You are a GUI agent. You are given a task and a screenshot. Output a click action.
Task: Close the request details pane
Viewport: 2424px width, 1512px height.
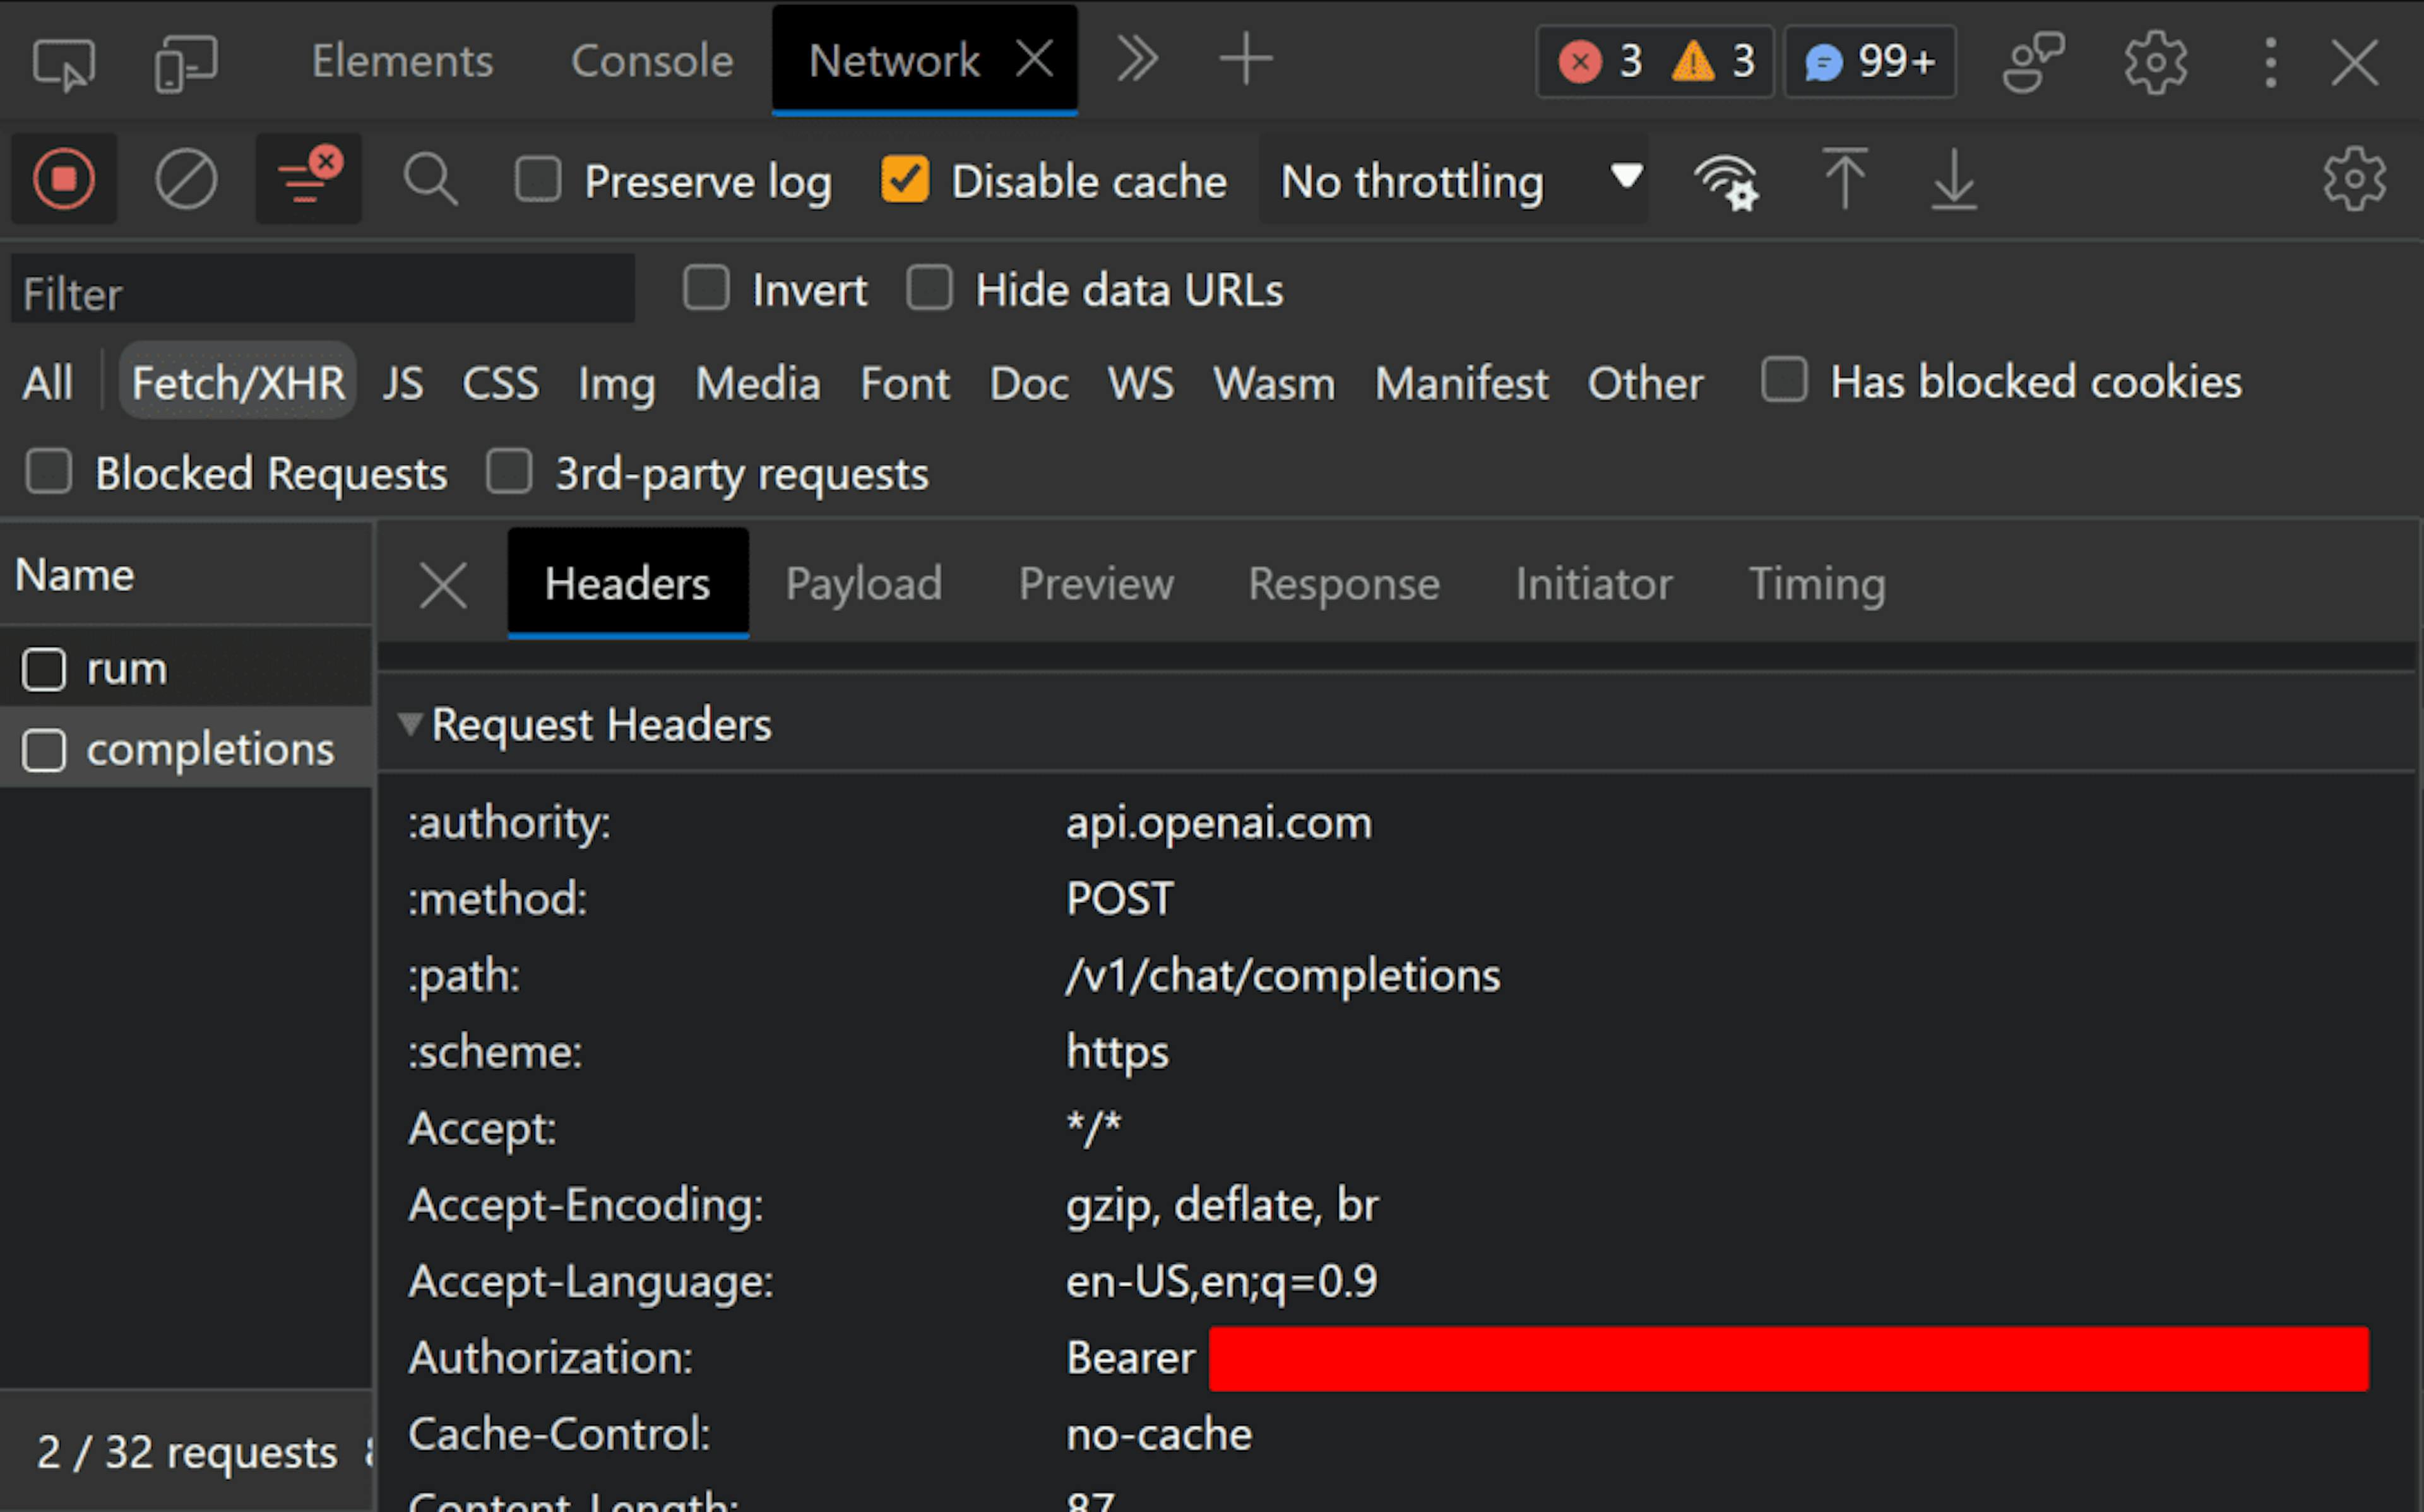click(443, 585)
